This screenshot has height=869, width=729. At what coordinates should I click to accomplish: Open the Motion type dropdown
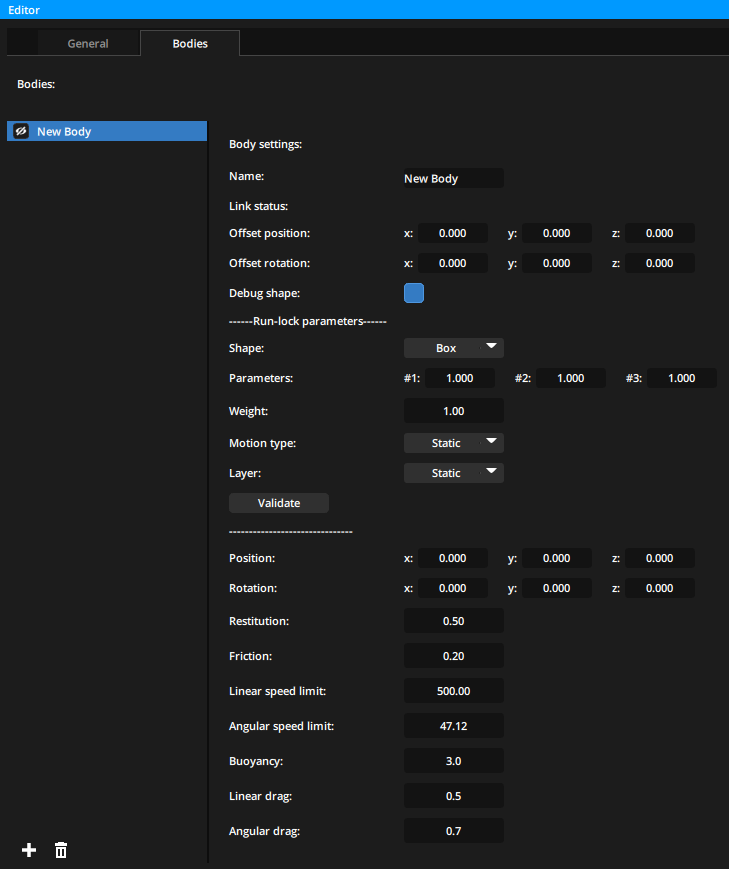453,442
